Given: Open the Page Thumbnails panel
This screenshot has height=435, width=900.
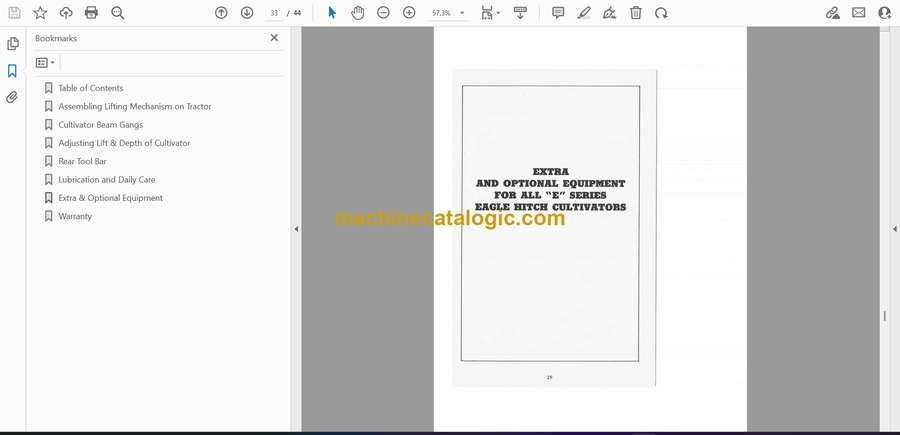Looking at the screenshot, I should (13, 44).
